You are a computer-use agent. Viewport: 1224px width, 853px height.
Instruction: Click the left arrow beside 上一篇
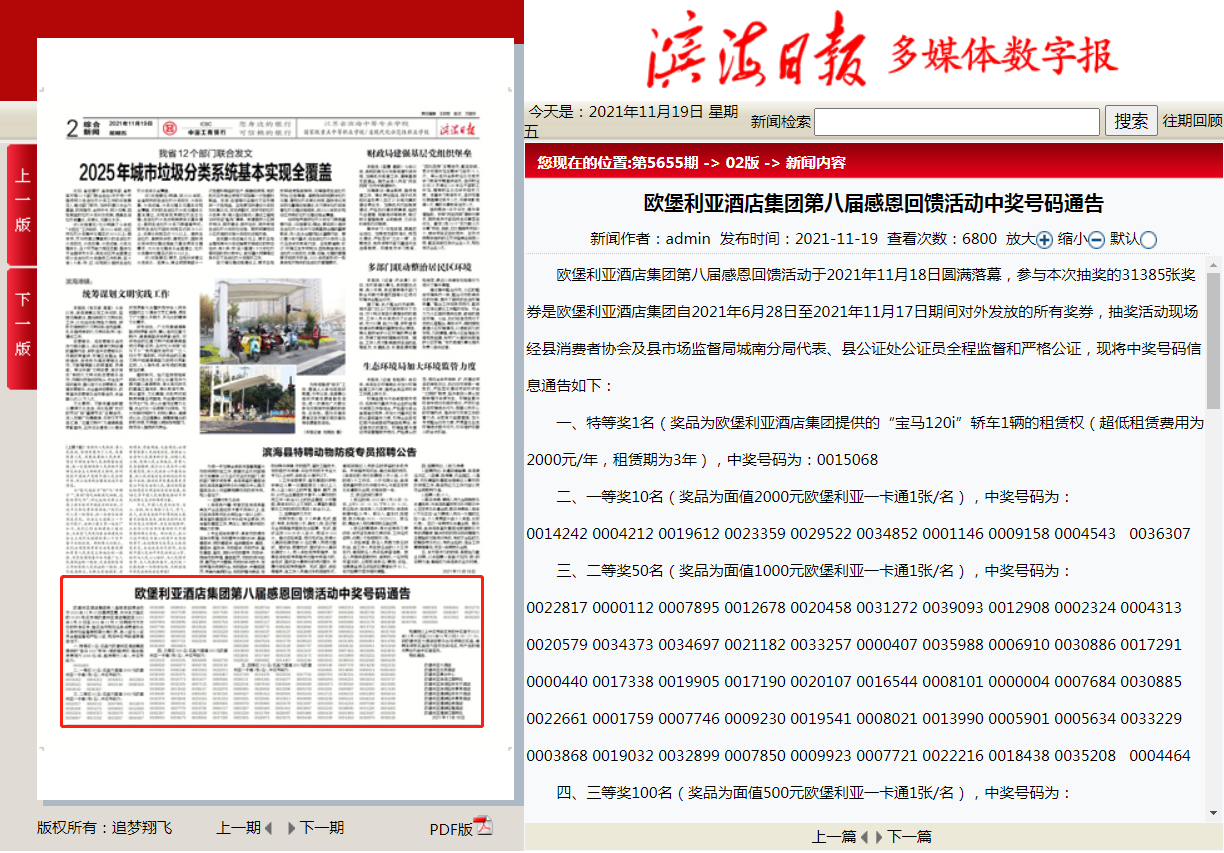(865, 837)
